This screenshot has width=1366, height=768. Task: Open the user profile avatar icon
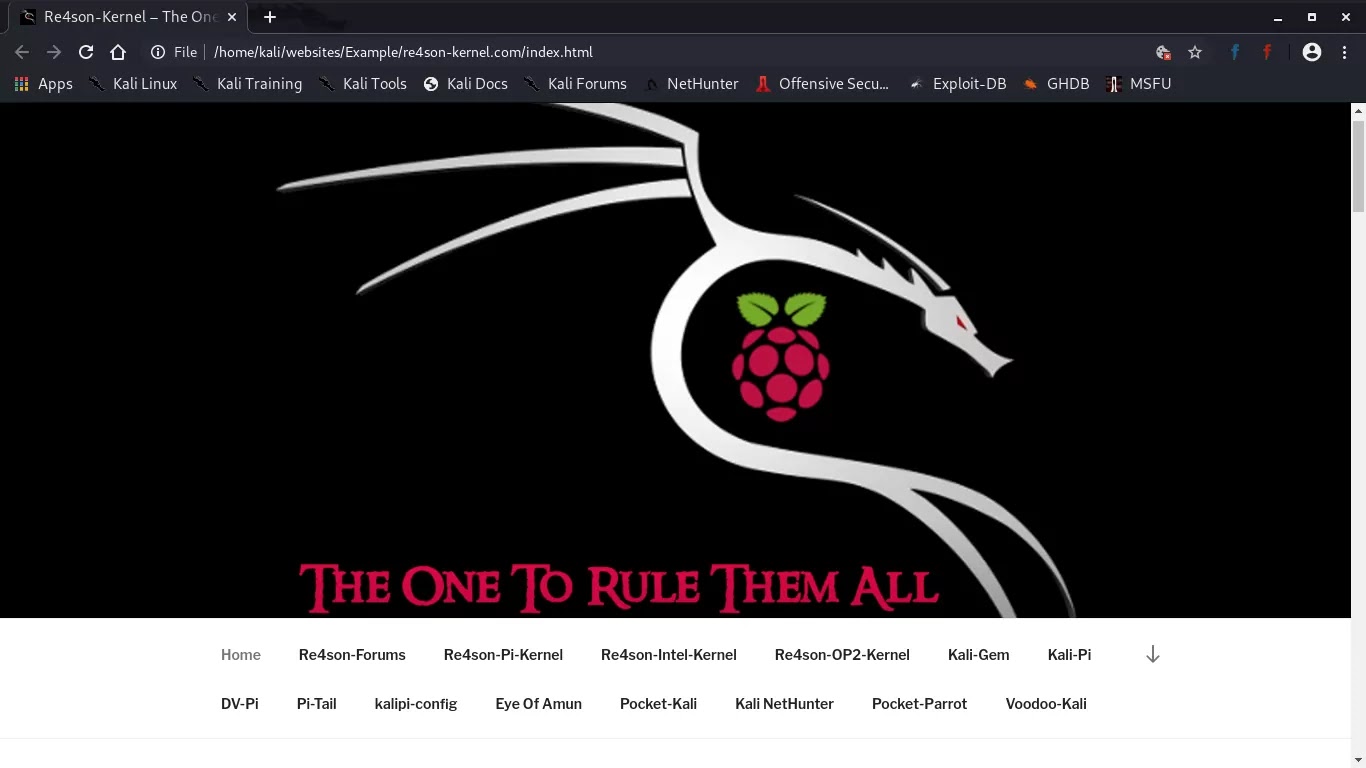[x=1312, y=52]
